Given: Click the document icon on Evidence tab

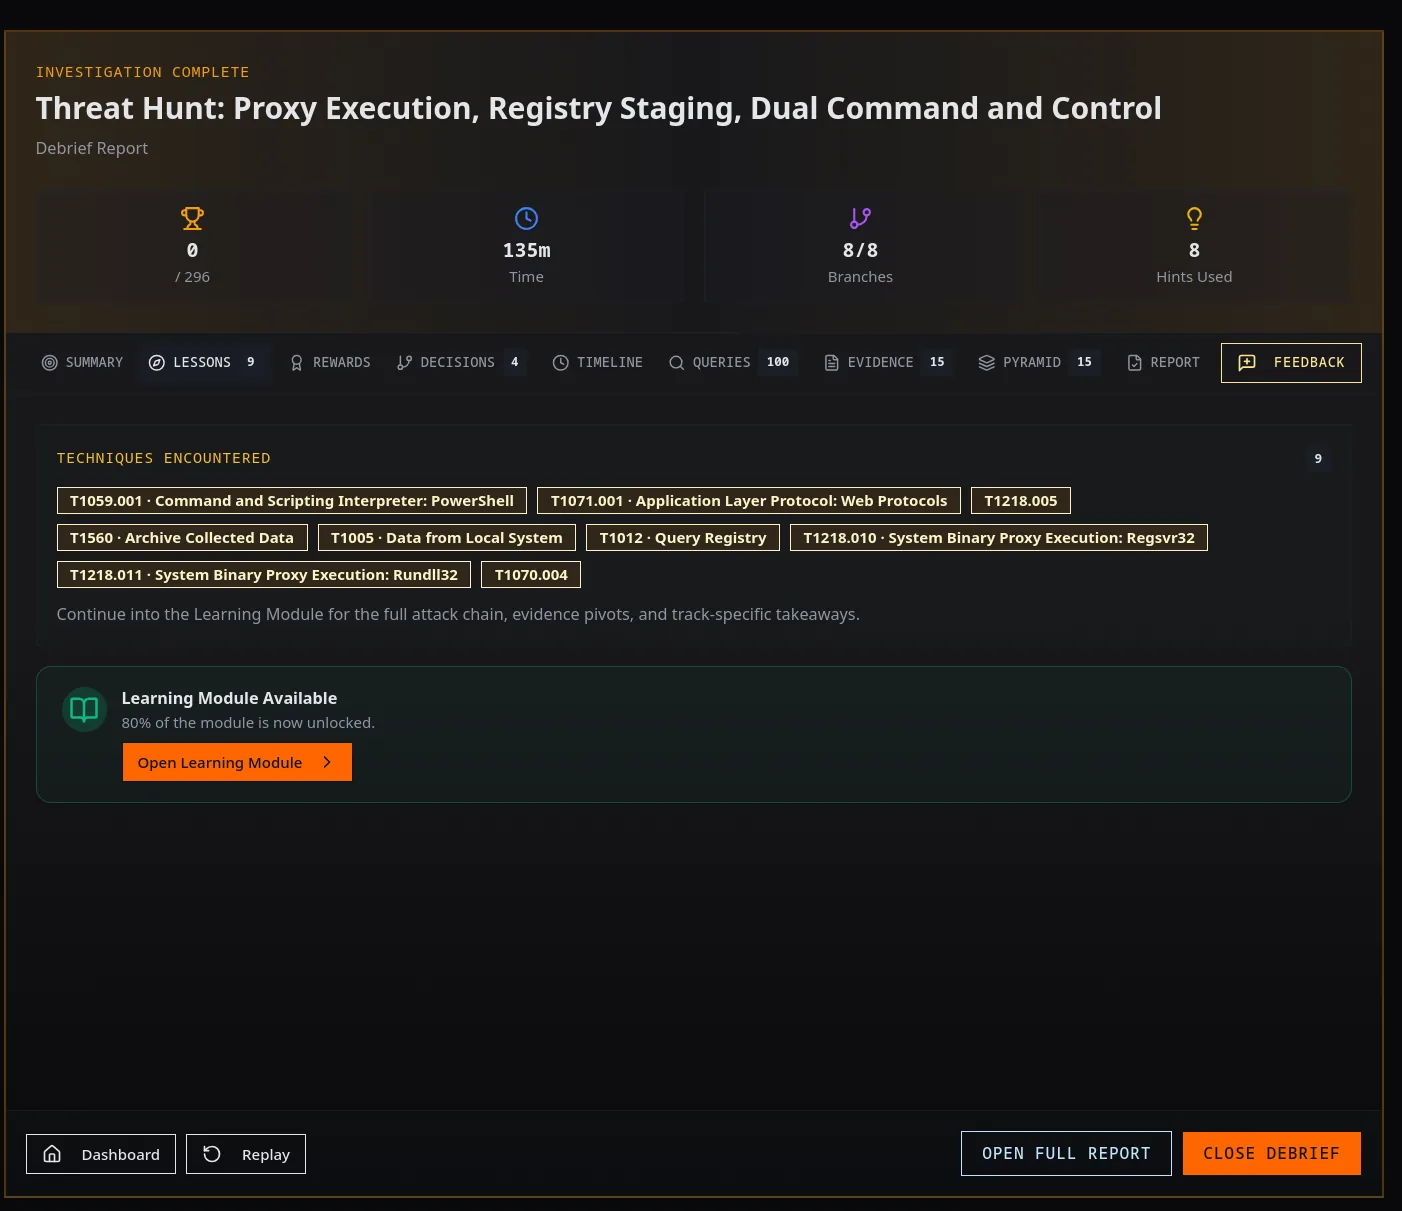Looking at the screenshot, I should [x=832, y=363].
